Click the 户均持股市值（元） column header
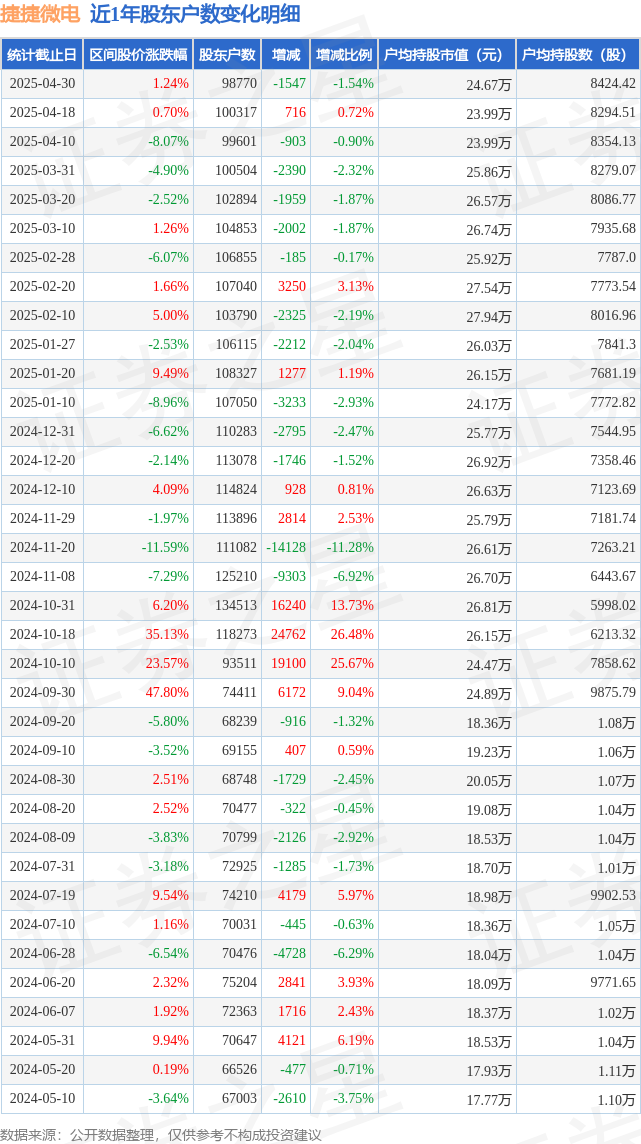Viewport: 641px width, 1144px height. pyautogui.click(x=447, y=55)
